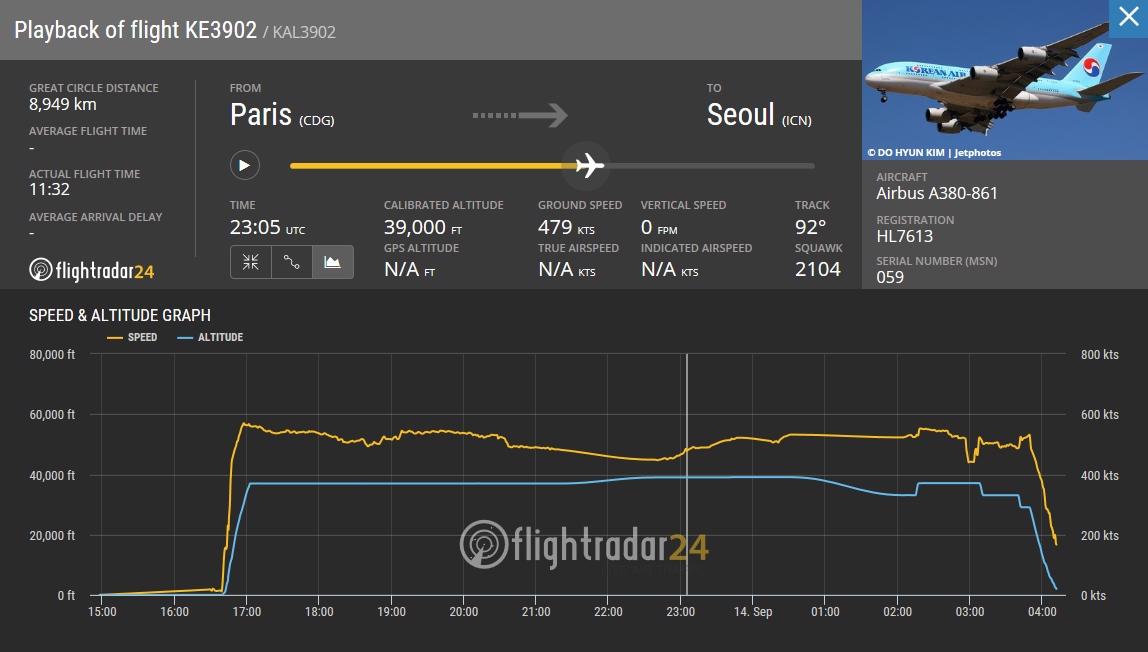Click the registration HL7613
Screen dimensions: 1148x652
click(x=904, y=236)
